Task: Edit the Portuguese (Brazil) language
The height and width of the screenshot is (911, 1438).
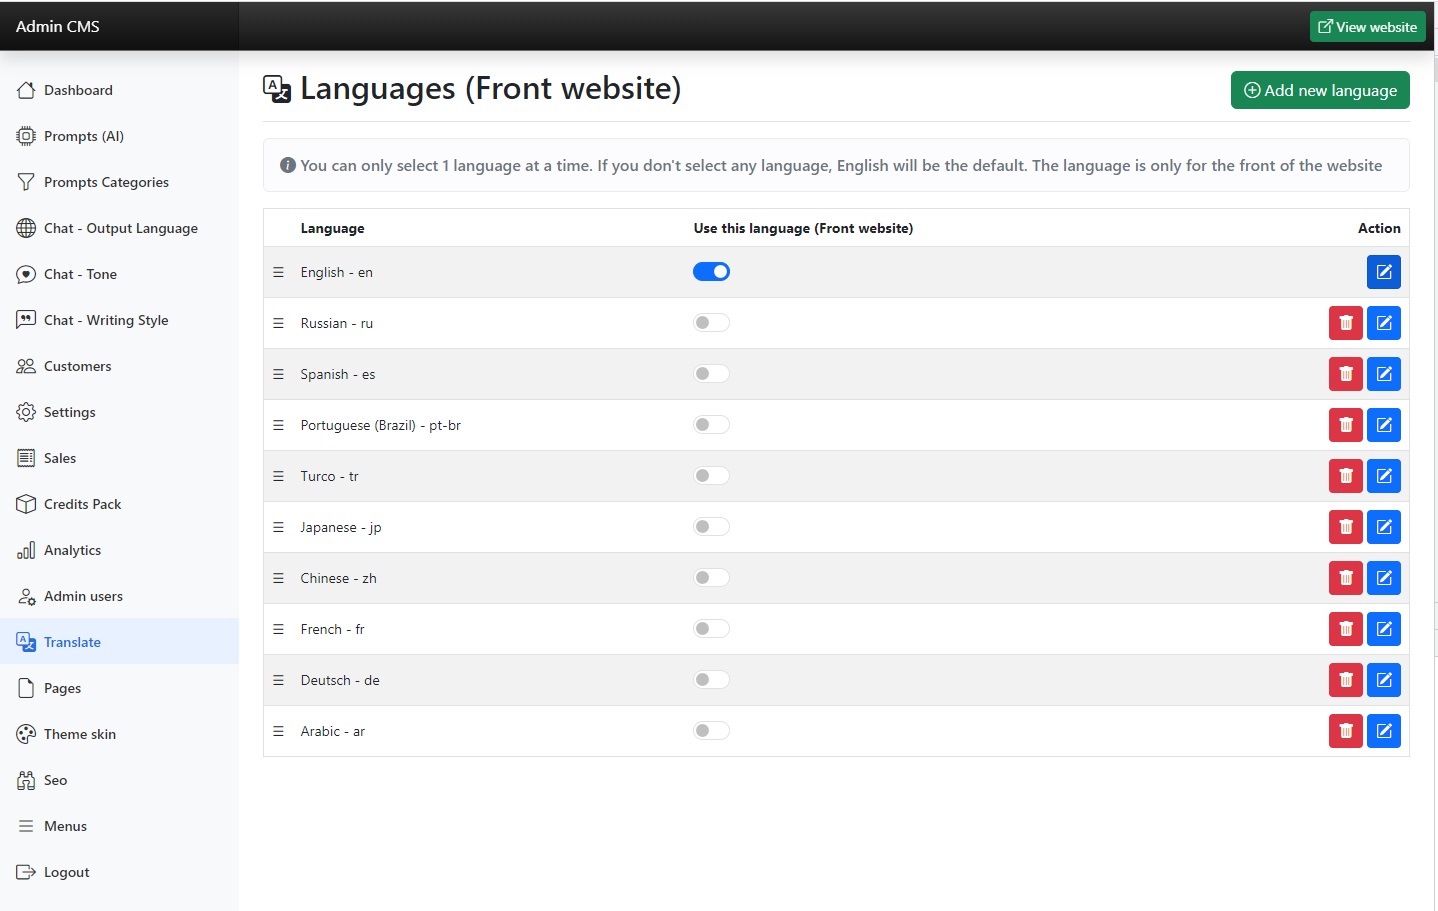Action: point(1383,425)
